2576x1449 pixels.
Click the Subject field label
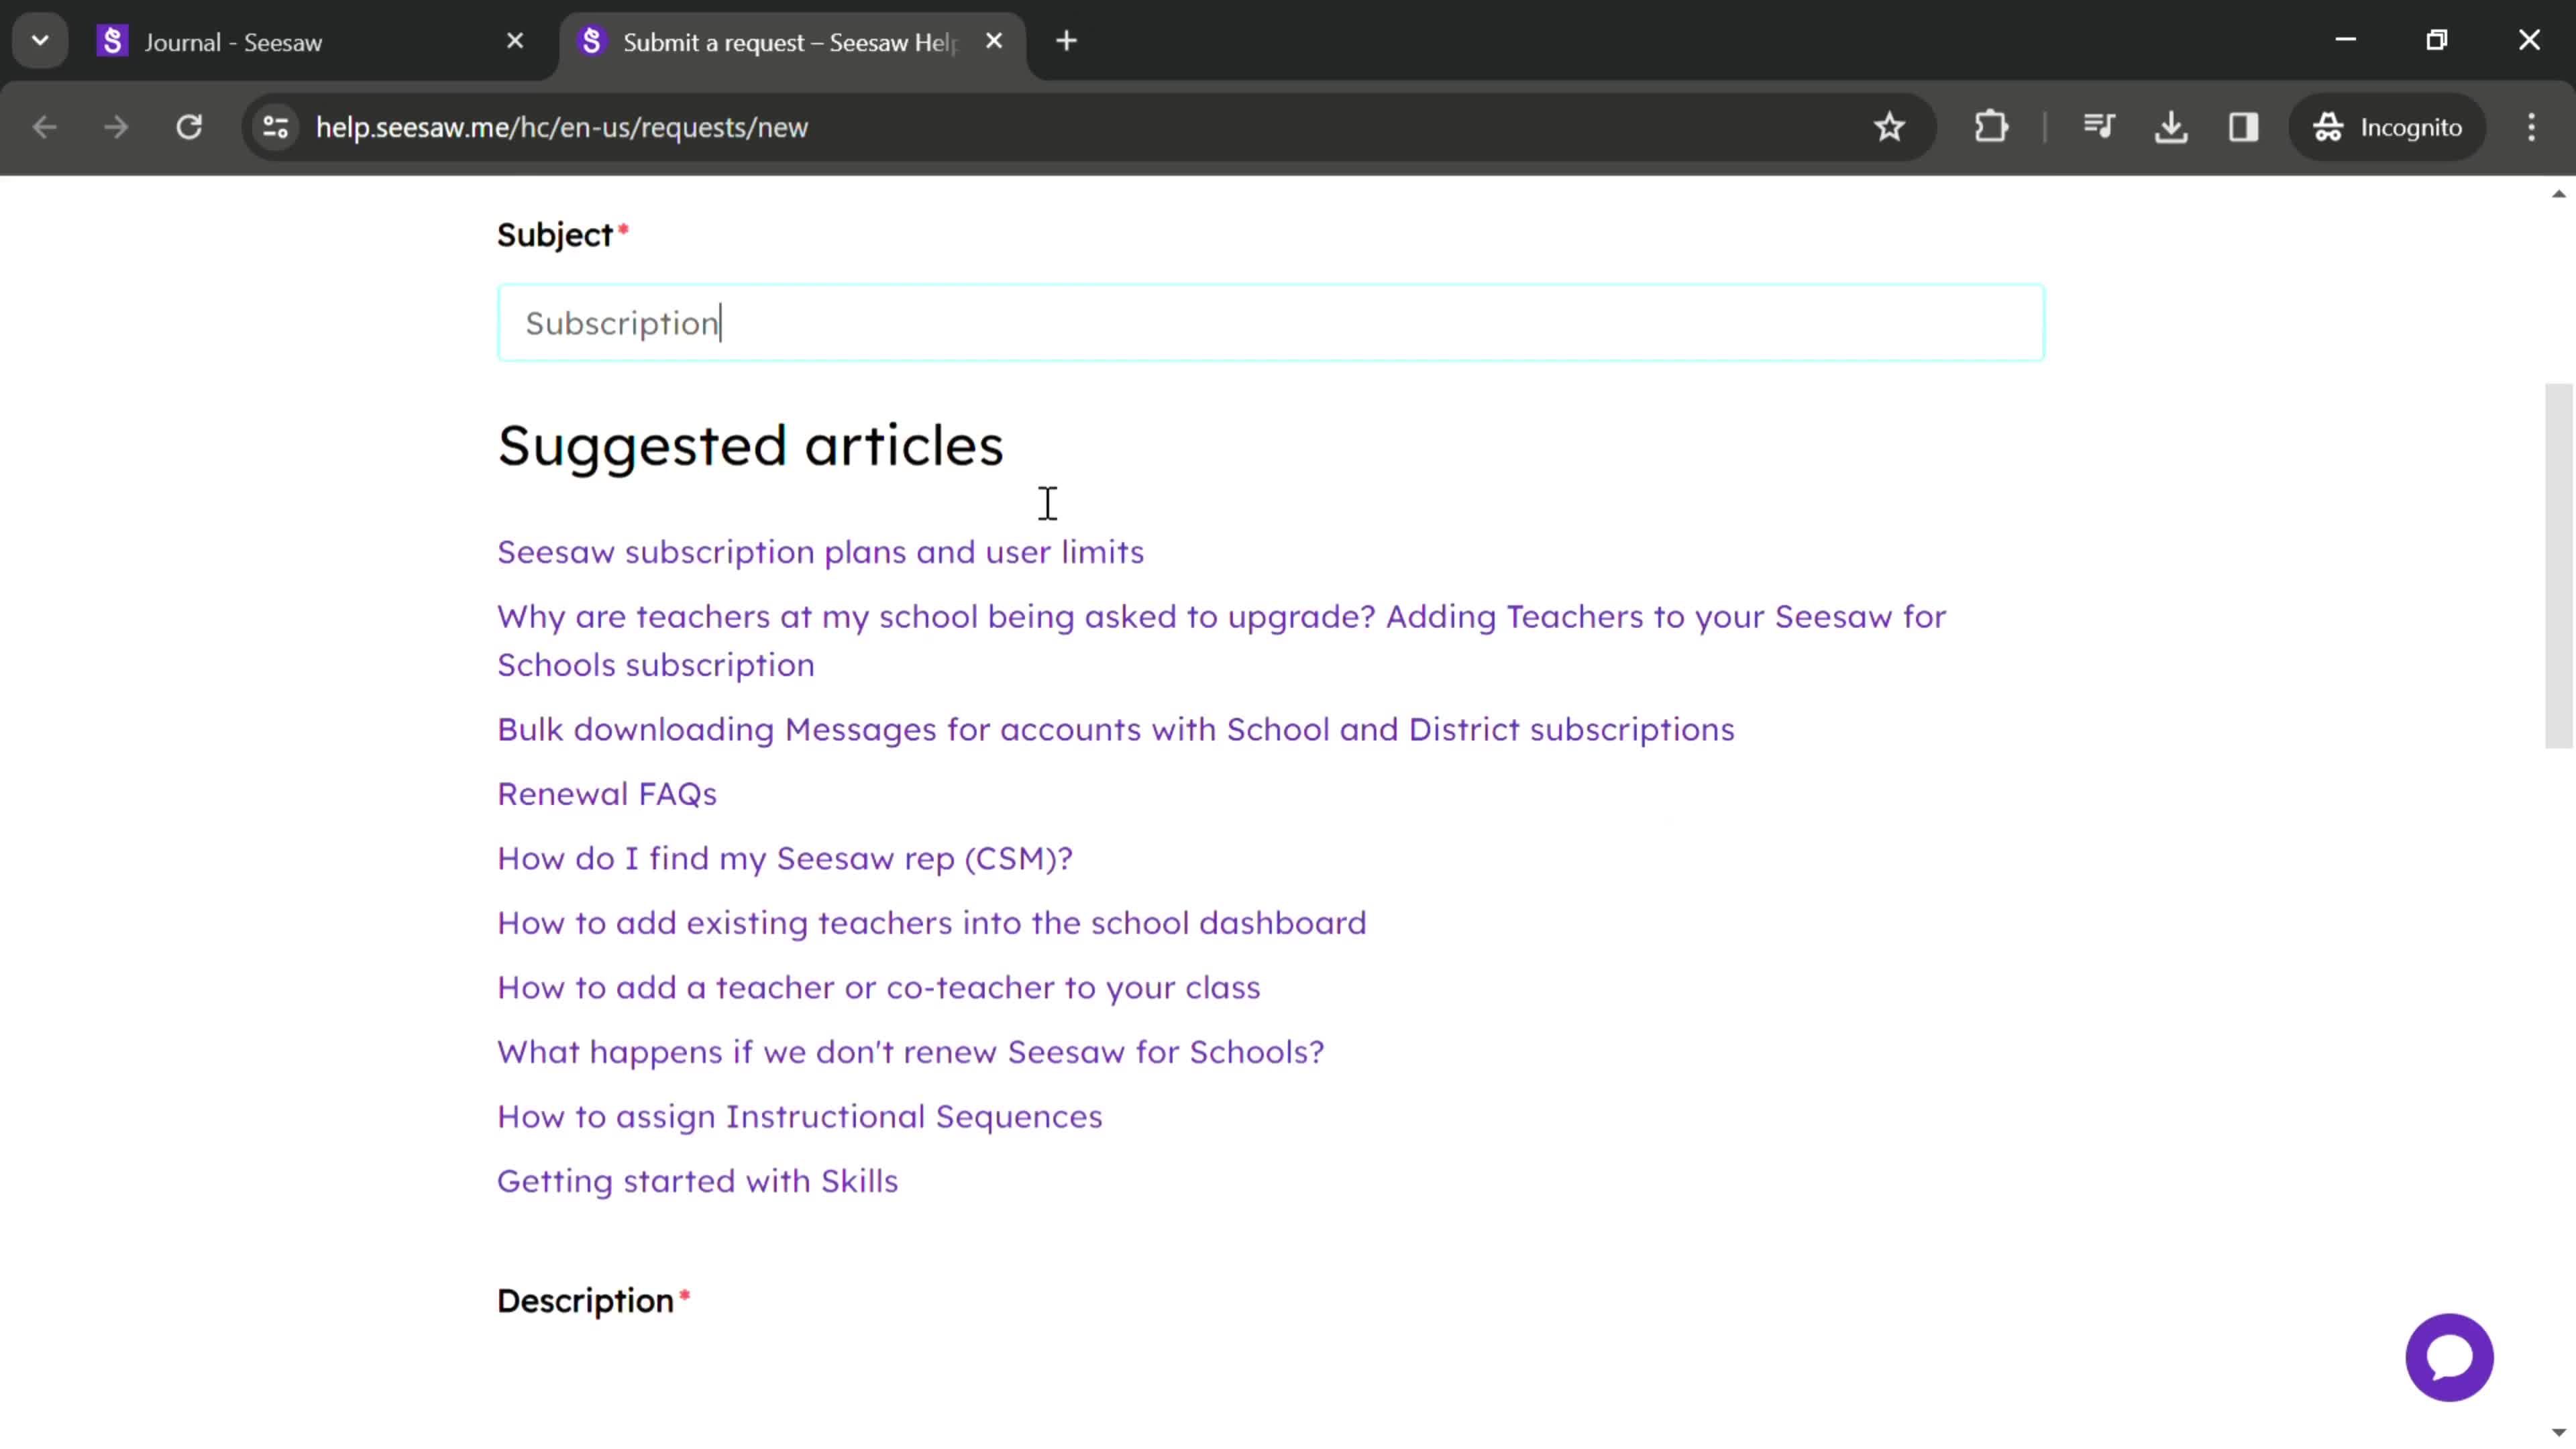555,235
